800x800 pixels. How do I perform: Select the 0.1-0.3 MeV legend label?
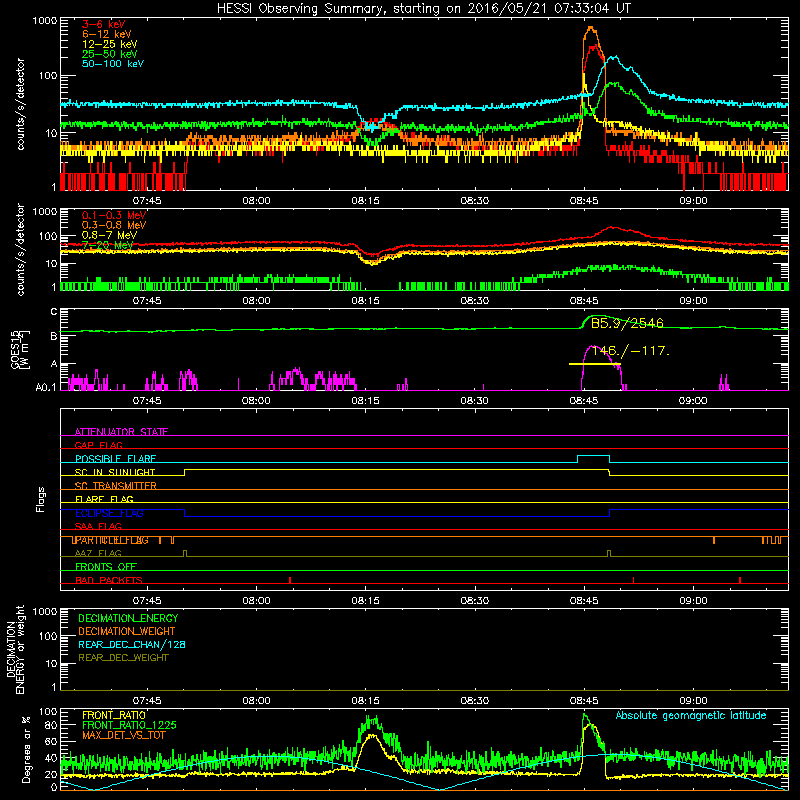114,215
